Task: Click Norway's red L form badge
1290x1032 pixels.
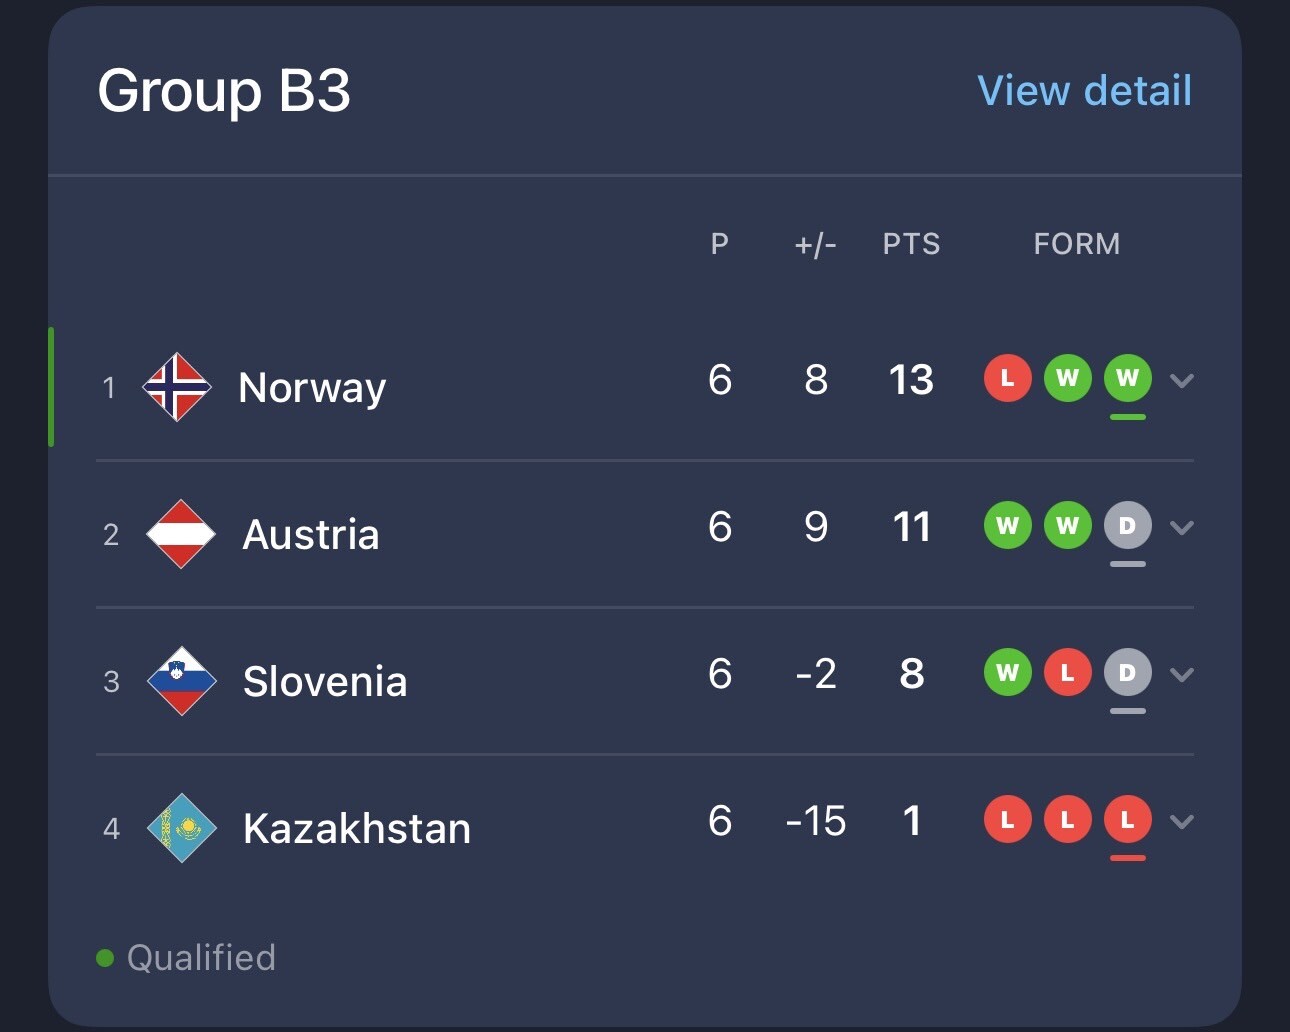Action: pos(1007,378)
